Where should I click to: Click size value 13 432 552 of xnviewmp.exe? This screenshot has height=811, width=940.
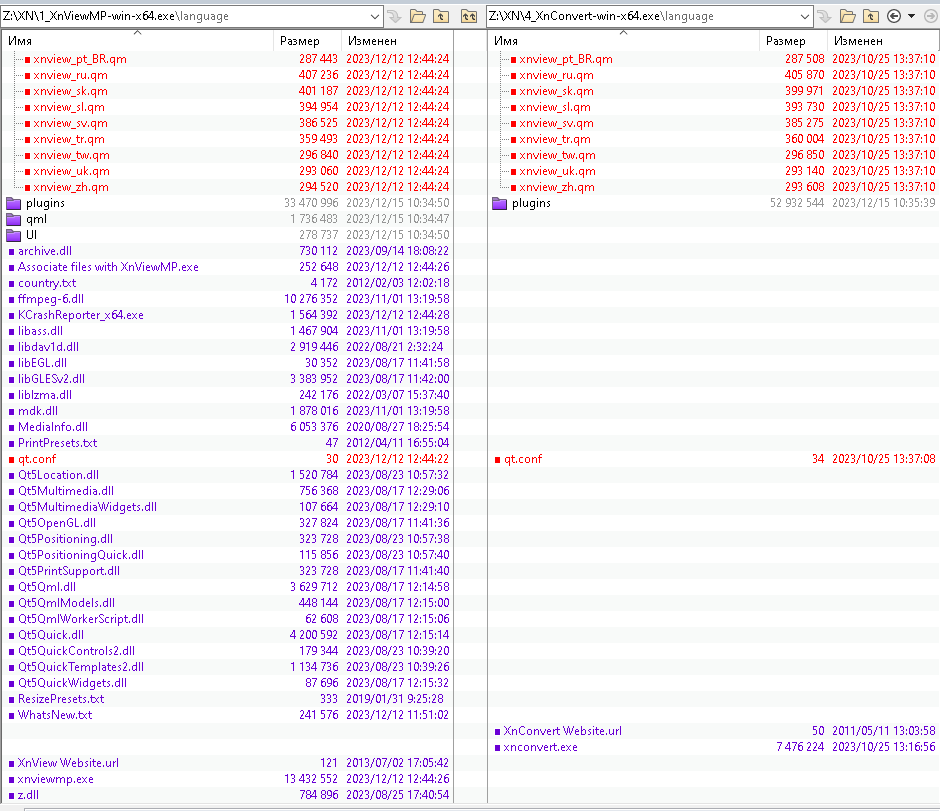[311, 779]
